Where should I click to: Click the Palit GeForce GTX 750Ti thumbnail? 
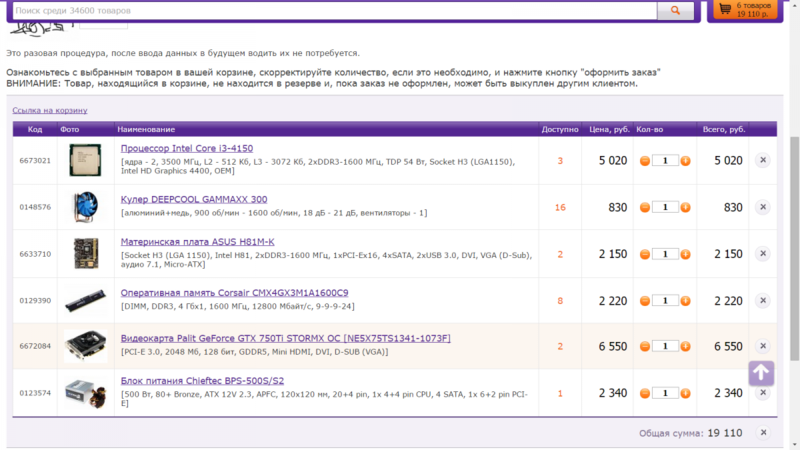point(86,347)
